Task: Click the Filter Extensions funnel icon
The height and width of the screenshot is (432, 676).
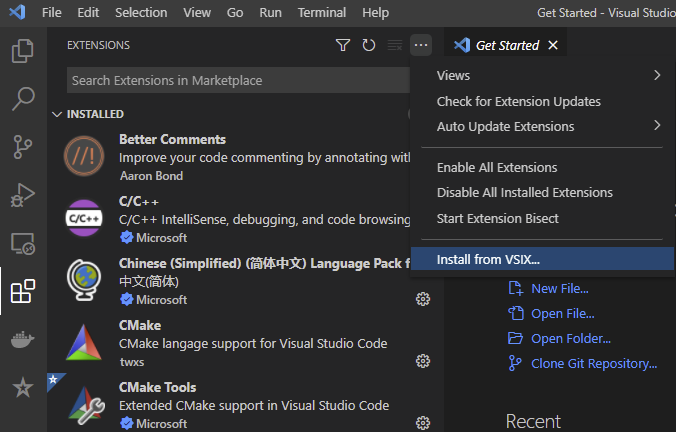Action: [x=343, y=45]
